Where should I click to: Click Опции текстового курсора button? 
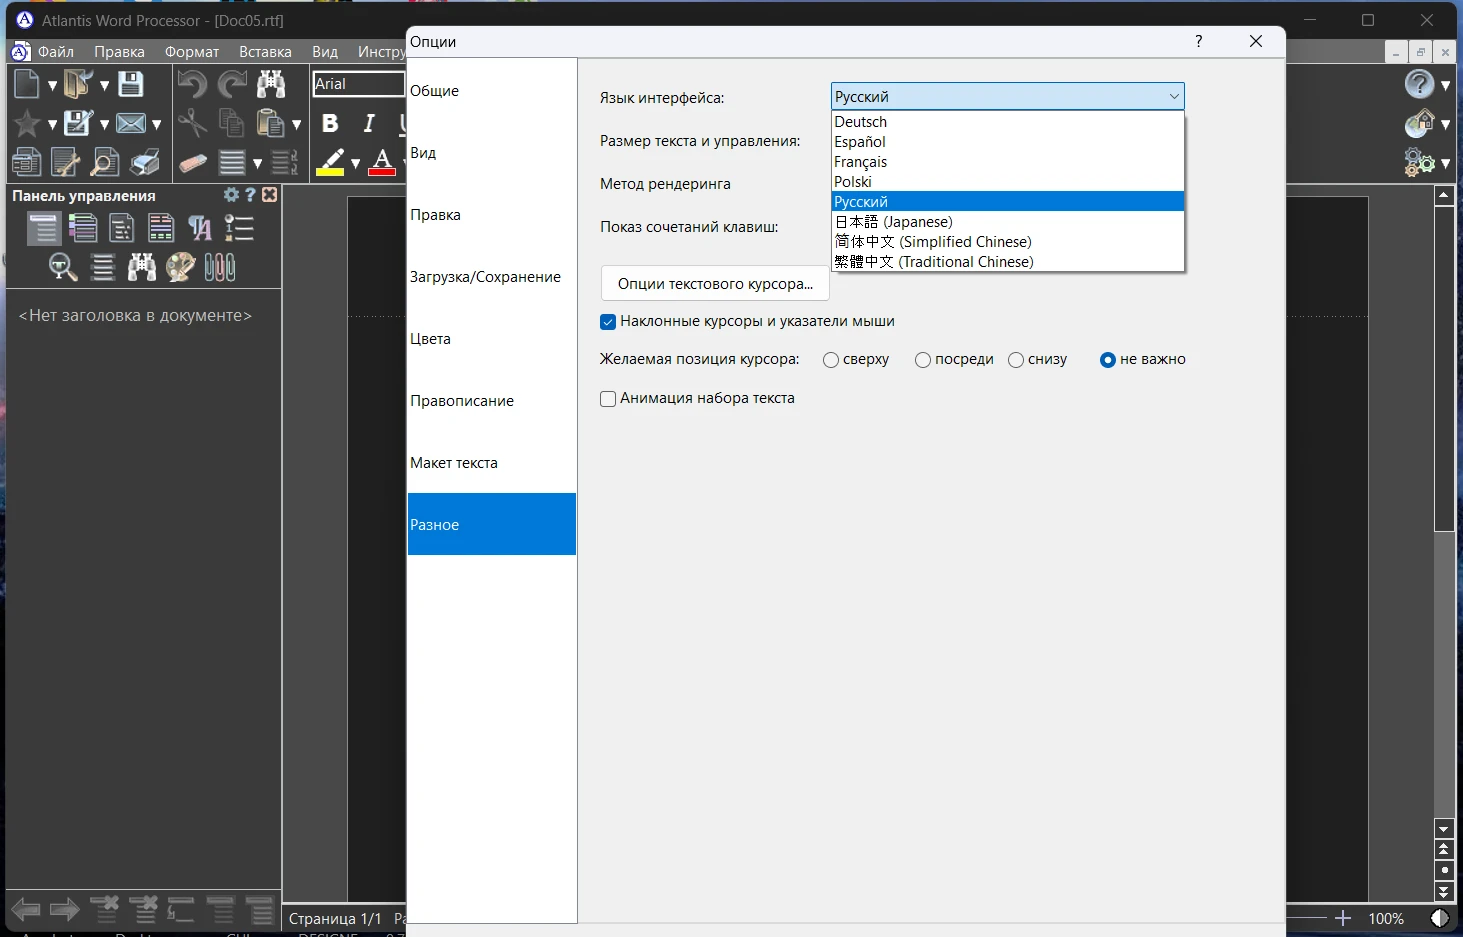pos(715,284)
